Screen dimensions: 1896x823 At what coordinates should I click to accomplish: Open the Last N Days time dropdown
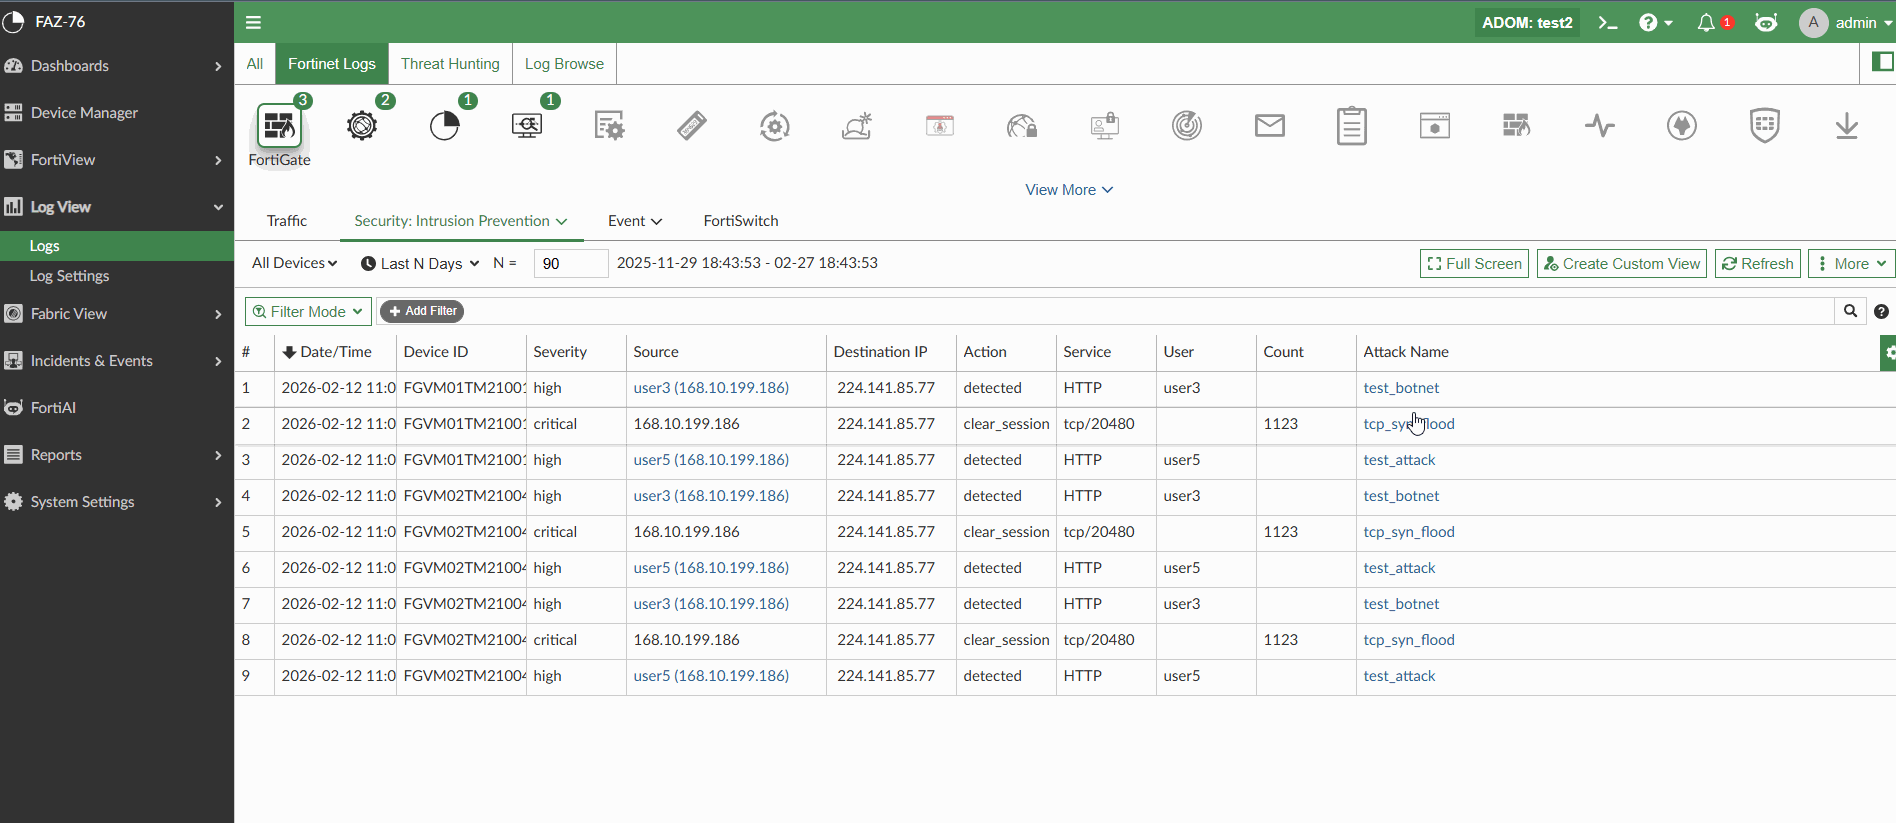420,263
